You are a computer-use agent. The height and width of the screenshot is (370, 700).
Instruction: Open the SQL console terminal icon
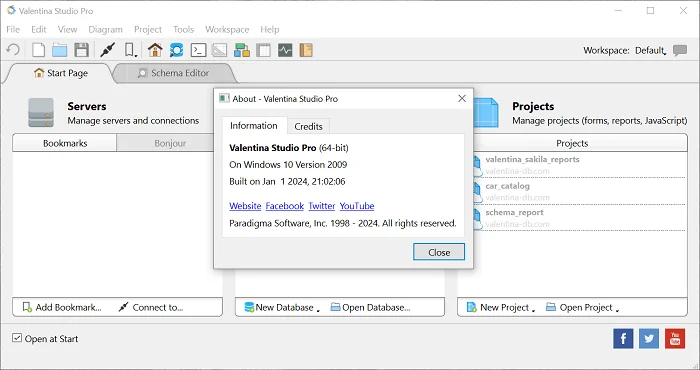click(198, 50)
